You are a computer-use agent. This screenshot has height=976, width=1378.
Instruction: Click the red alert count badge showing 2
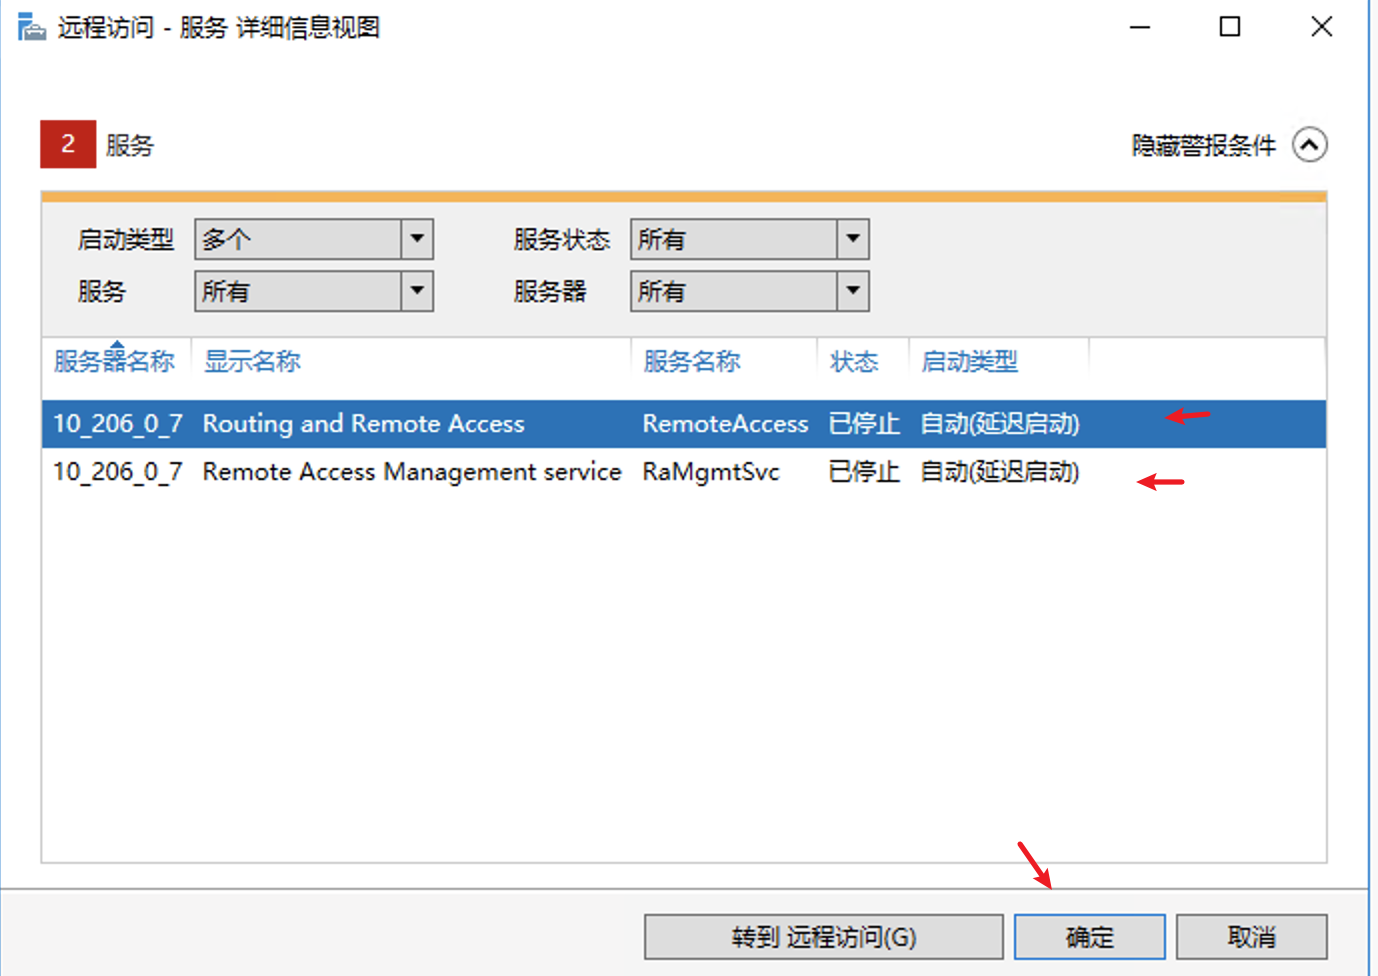66,144
